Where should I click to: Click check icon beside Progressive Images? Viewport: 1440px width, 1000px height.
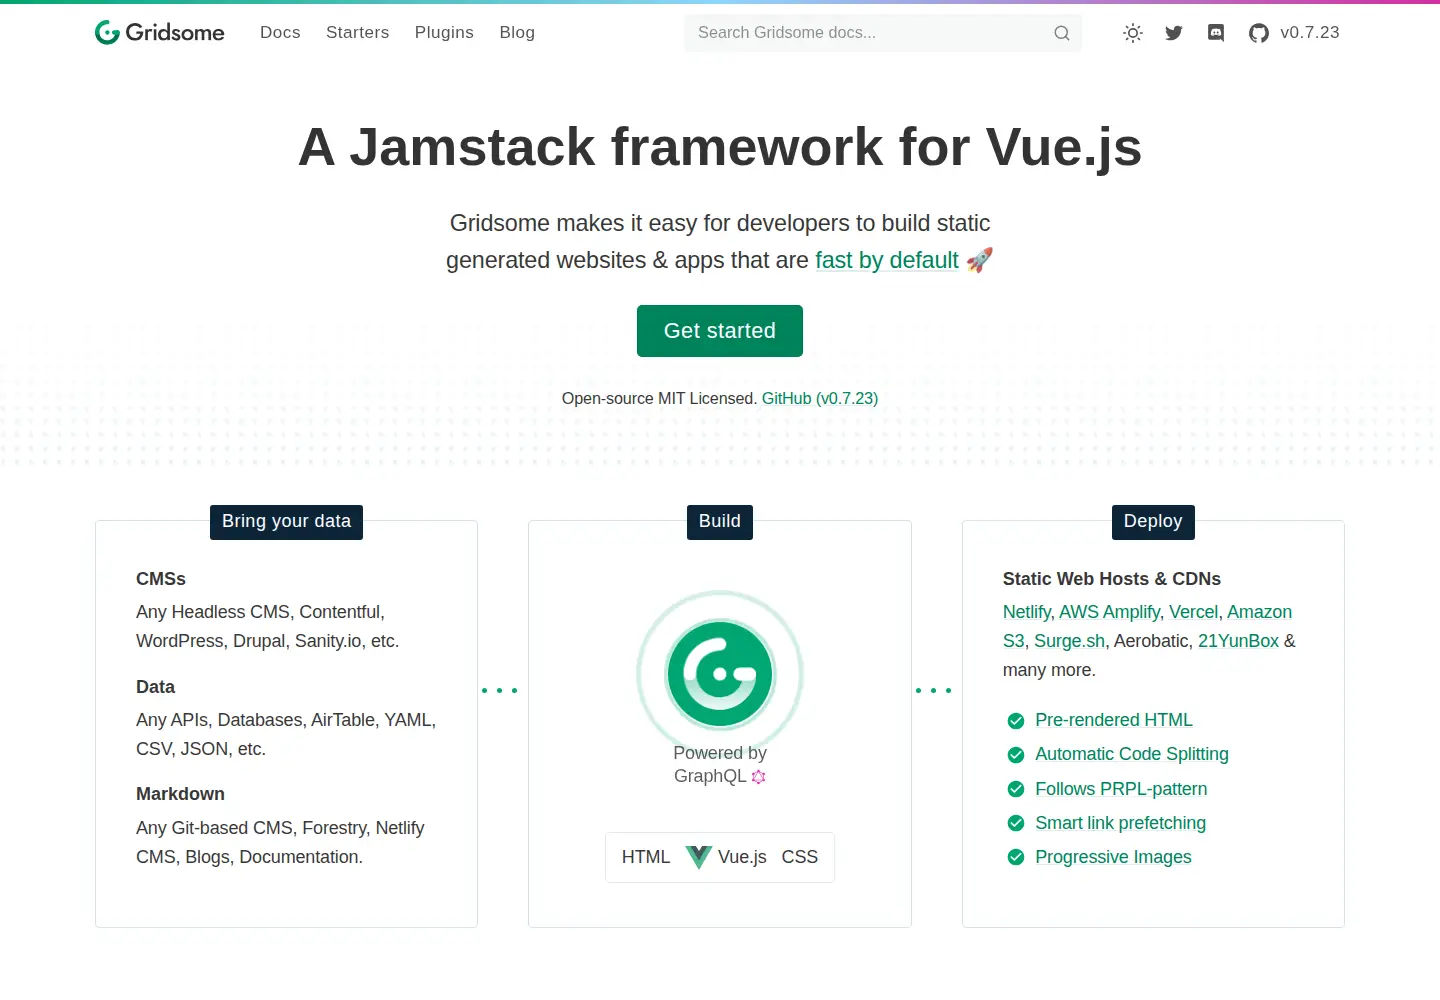(x=1016, y=857)
